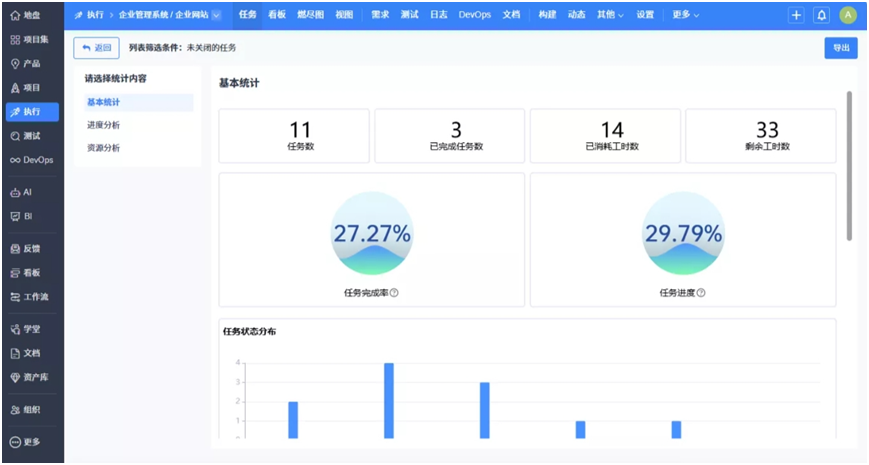The width and height of the screenshot is (869, 465).
Task: Expand the 其他 dropdown in top nav
Action: pyautogui.click(x=610, y=15)
